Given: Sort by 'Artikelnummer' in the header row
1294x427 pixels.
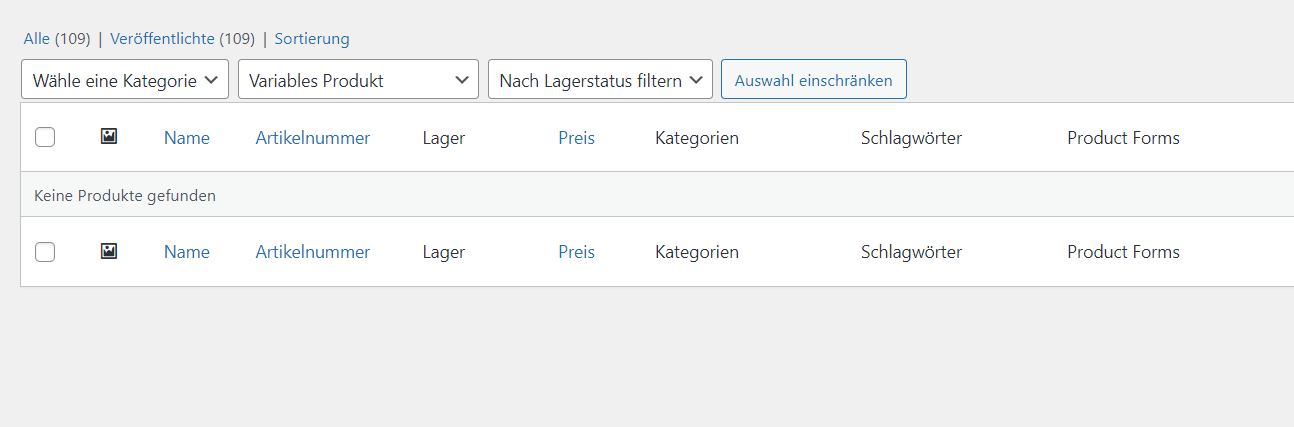Looking at the screenshot, I should [313, 138].
